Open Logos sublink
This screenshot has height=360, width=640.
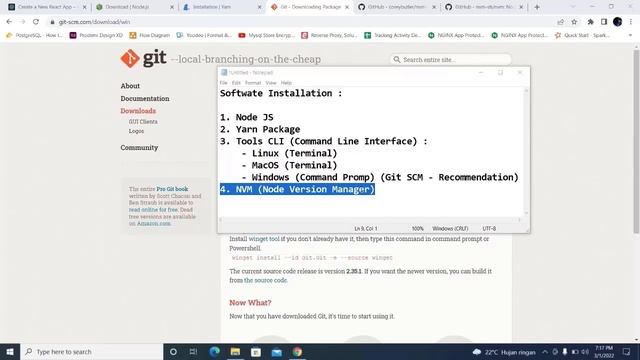tap(136, 131)
